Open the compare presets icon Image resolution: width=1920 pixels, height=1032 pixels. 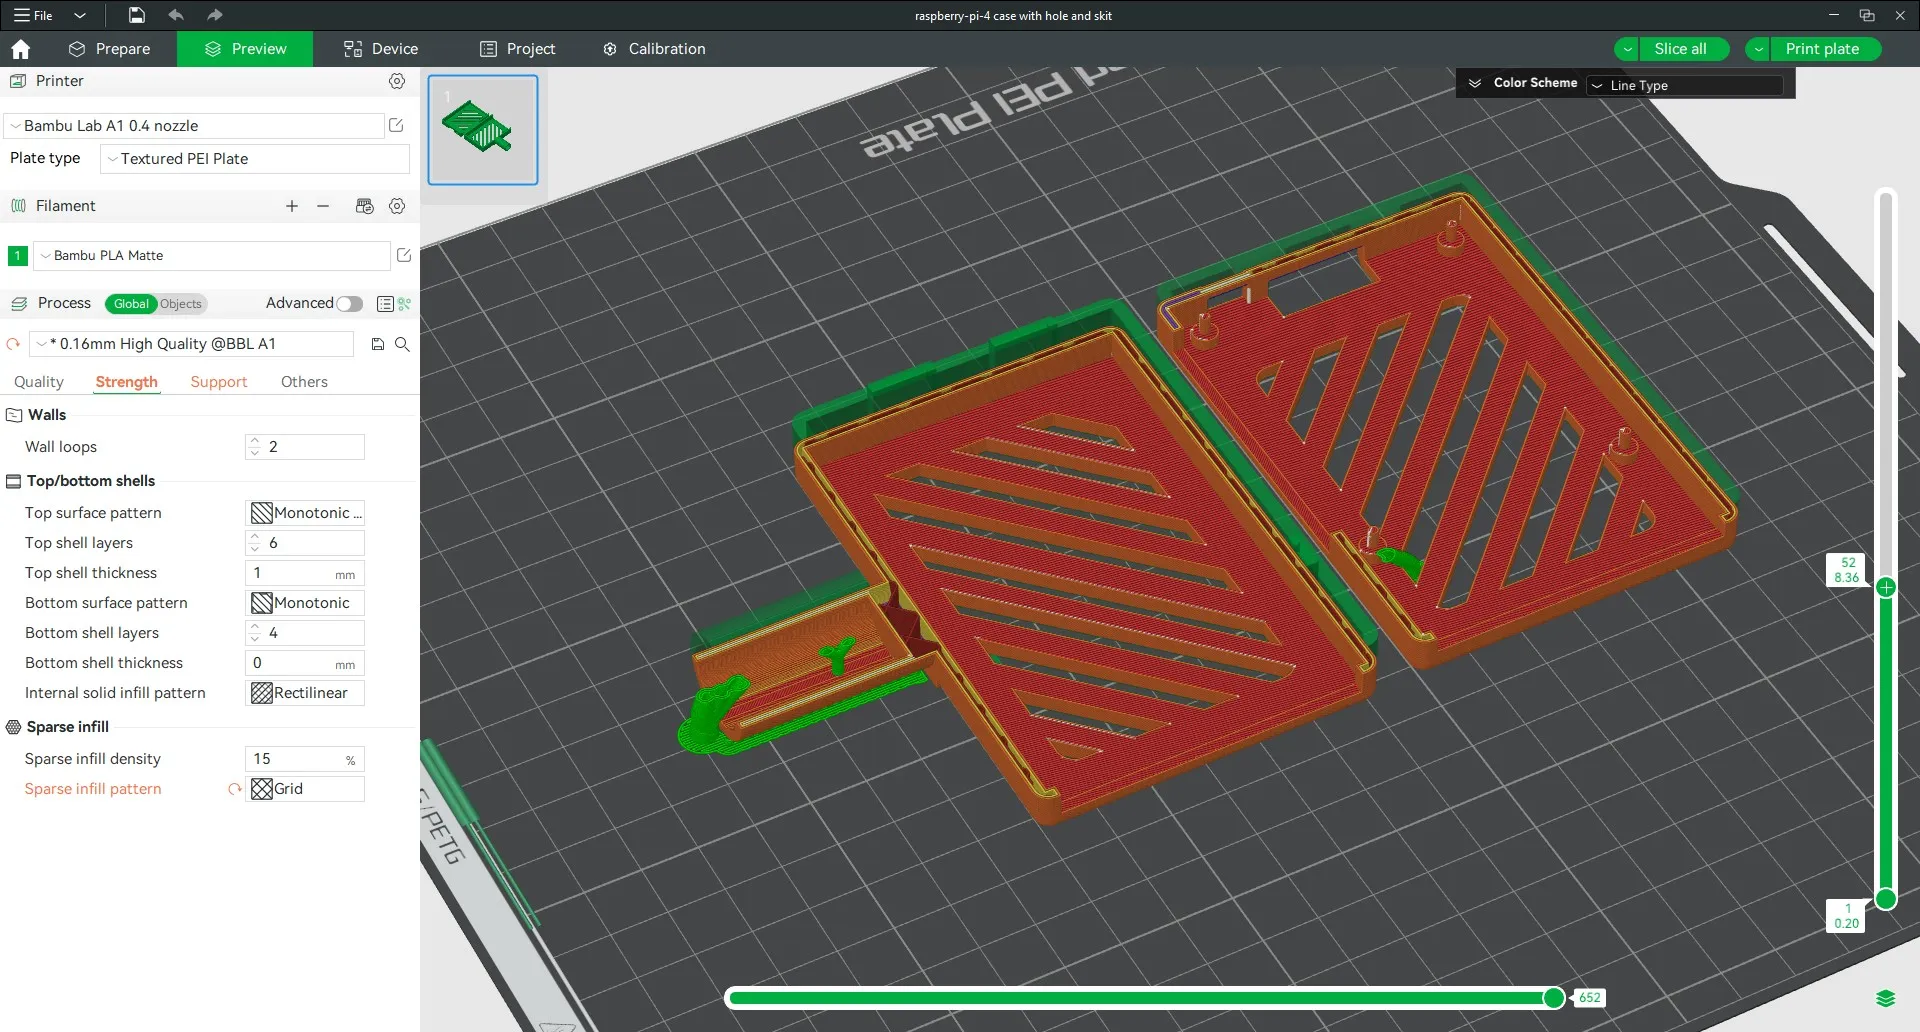pyautogui.click(x=405, y=304)
